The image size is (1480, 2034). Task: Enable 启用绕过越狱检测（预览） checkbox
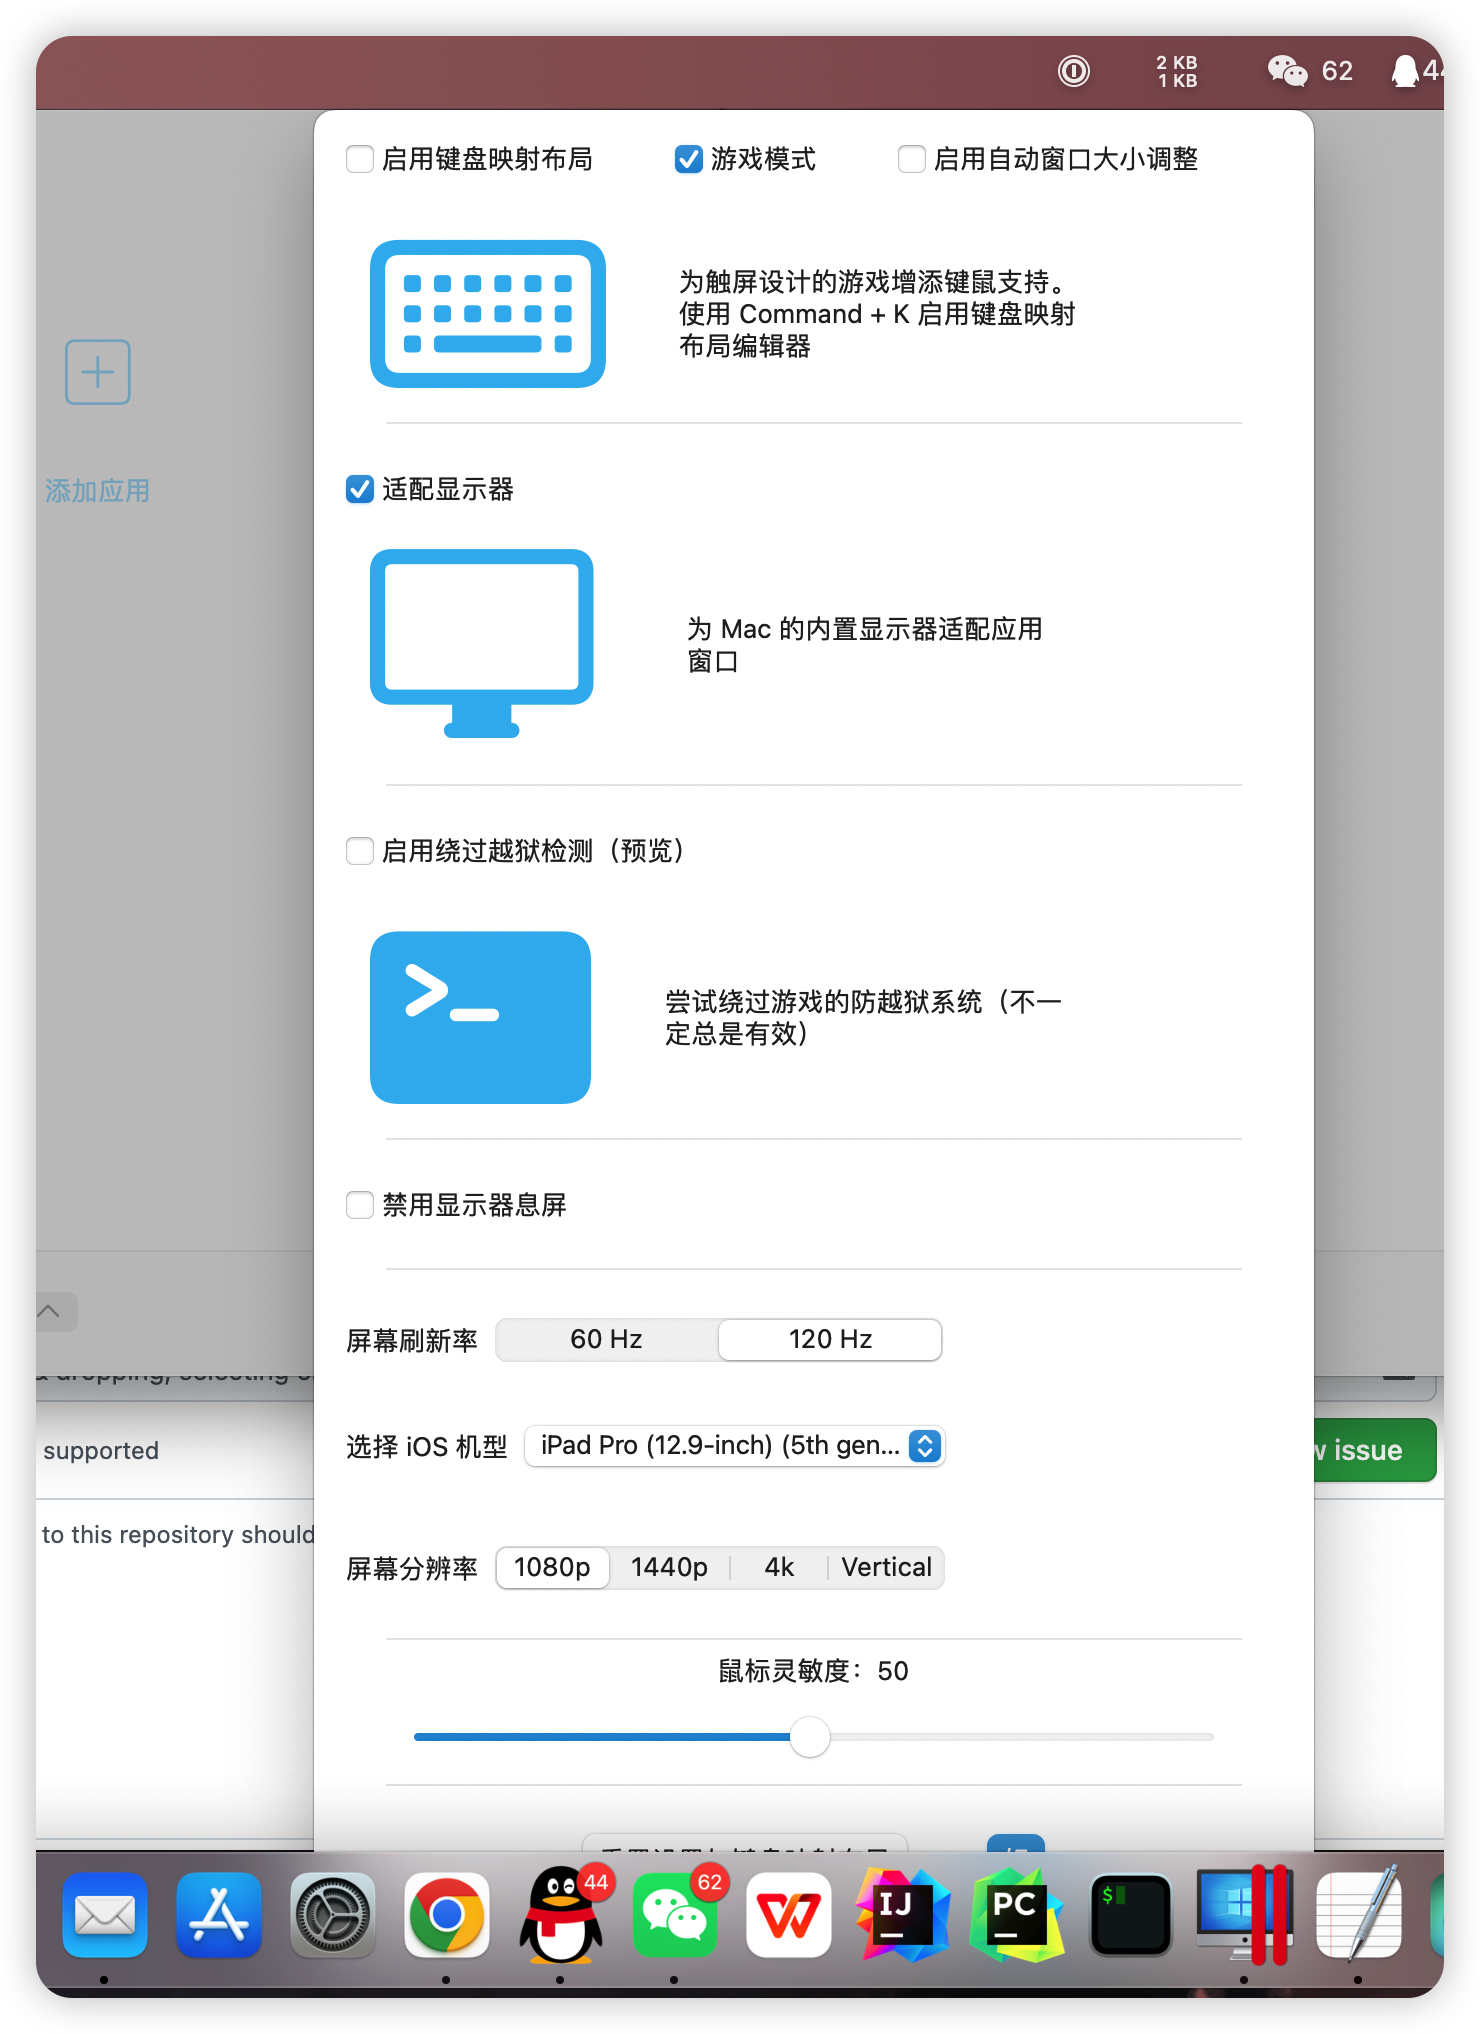point(360,851)
